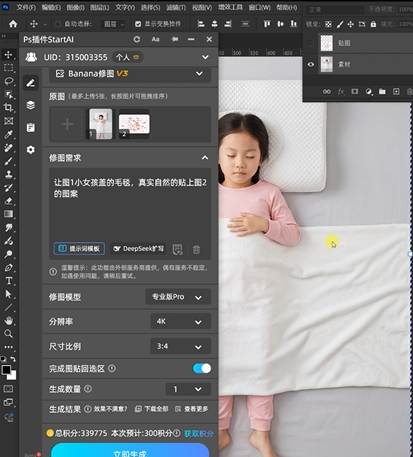The image size is (413, 457).
Task: Open the 图层 auto-select target dropdown
Action: point(113,24)
